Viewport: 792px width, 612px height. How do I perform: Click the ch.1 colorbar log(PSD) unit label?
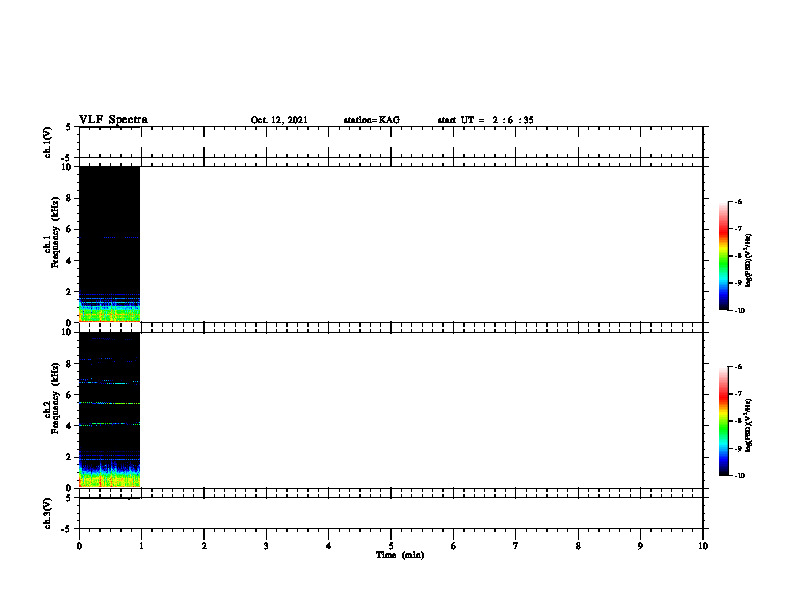tap(748, 261)
